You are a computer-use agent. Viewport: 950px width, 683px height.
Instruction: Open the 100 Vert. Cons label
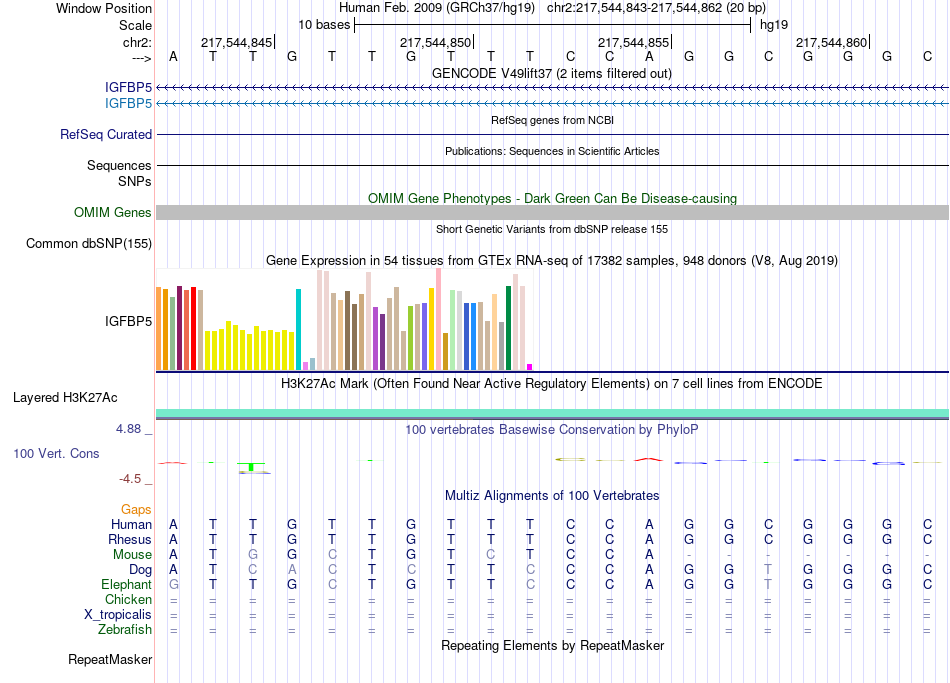point(56,453)
